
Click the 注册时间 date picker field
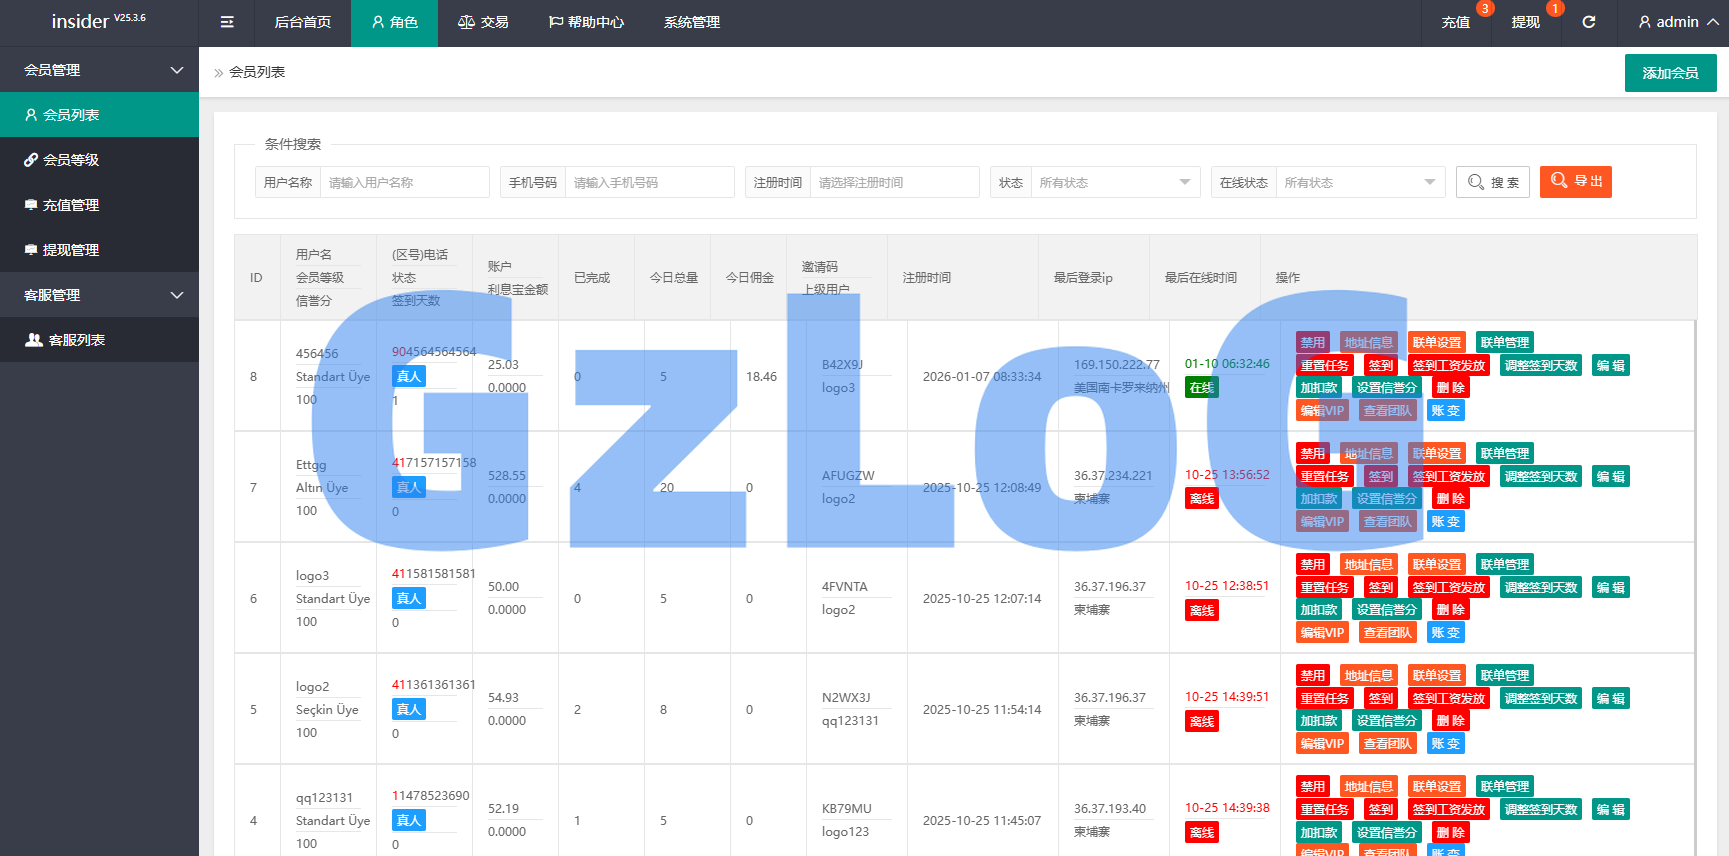893,182
